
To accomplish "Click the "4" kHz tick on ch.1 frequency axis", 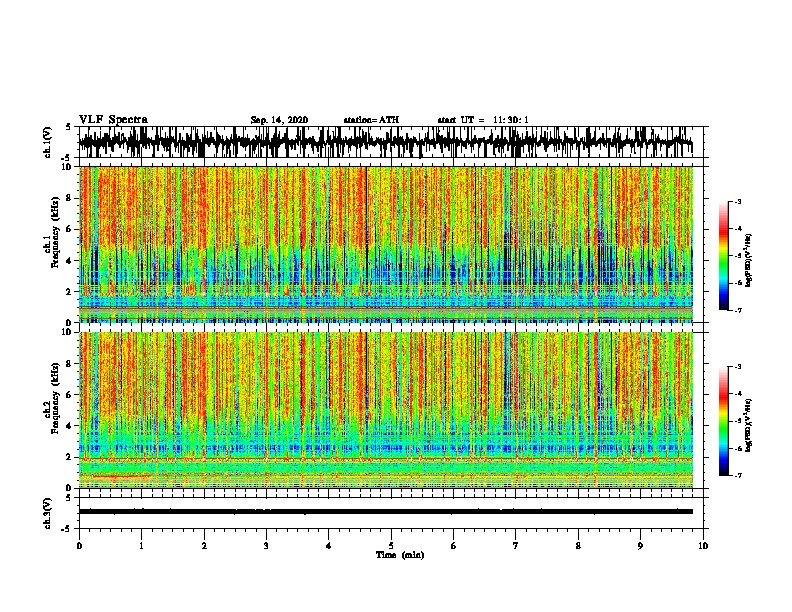I will (69, 261).
